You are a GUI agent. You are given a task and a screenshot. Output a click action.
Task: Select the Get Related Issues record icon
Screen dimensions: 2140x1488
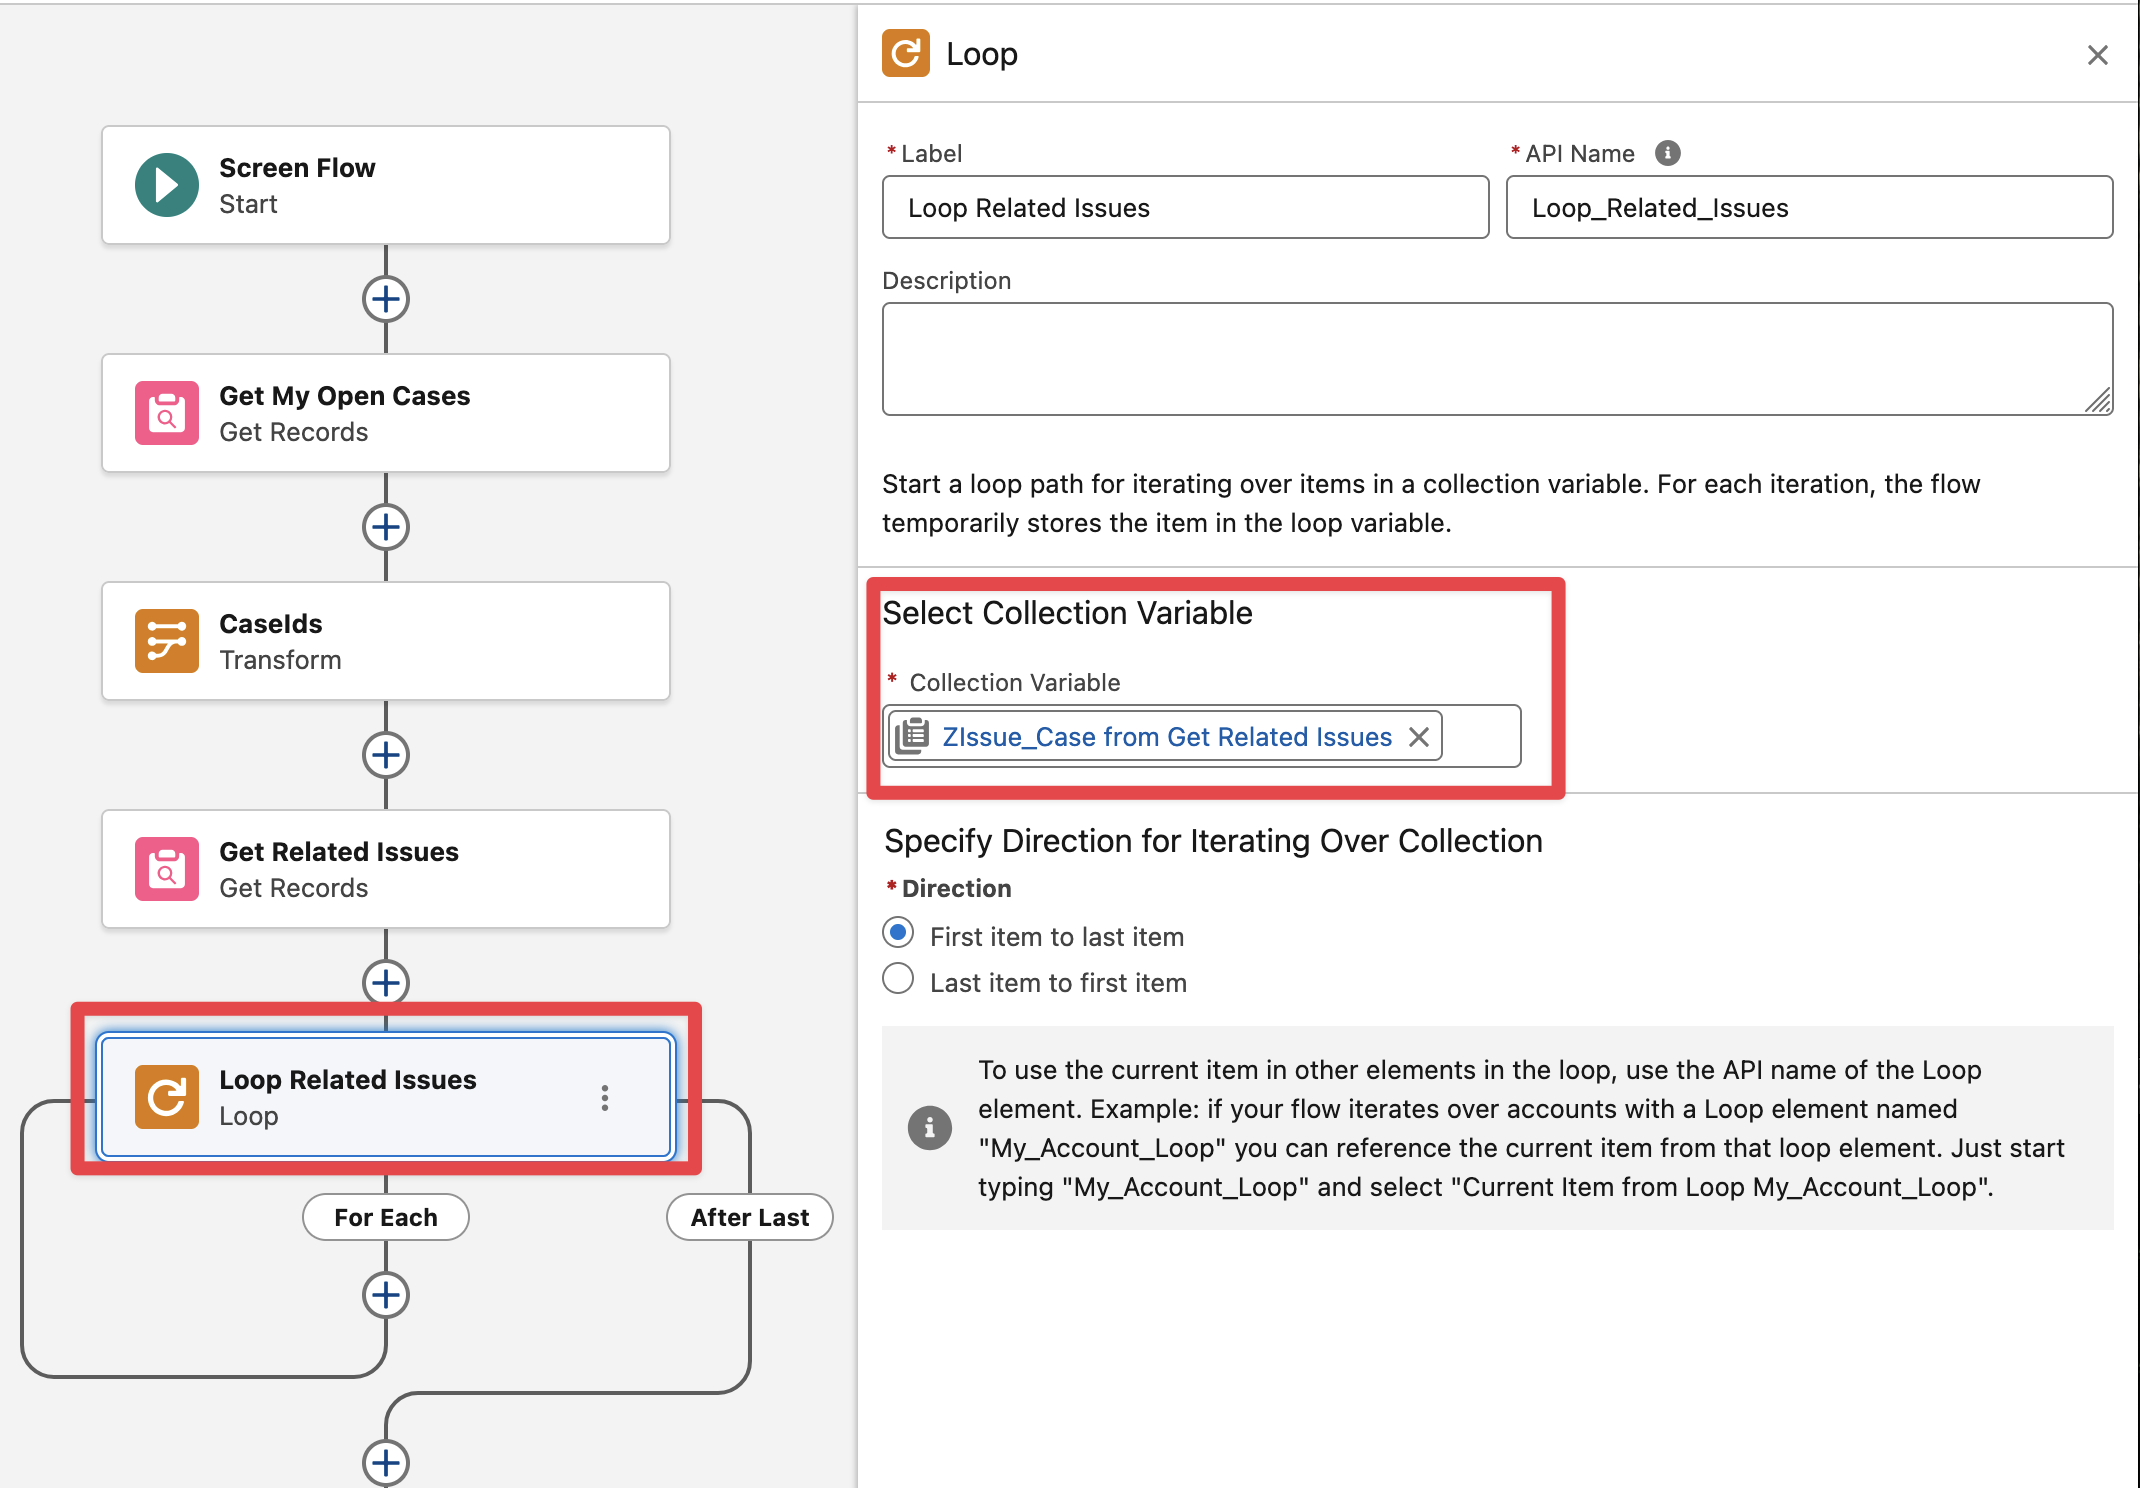pyautogui.click(x=167, y=869)
